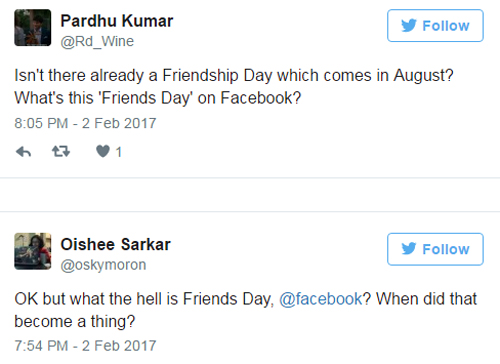
Task: Click Twitter bird icon beside Oishee Sarkar
Action: coord(409,249)
